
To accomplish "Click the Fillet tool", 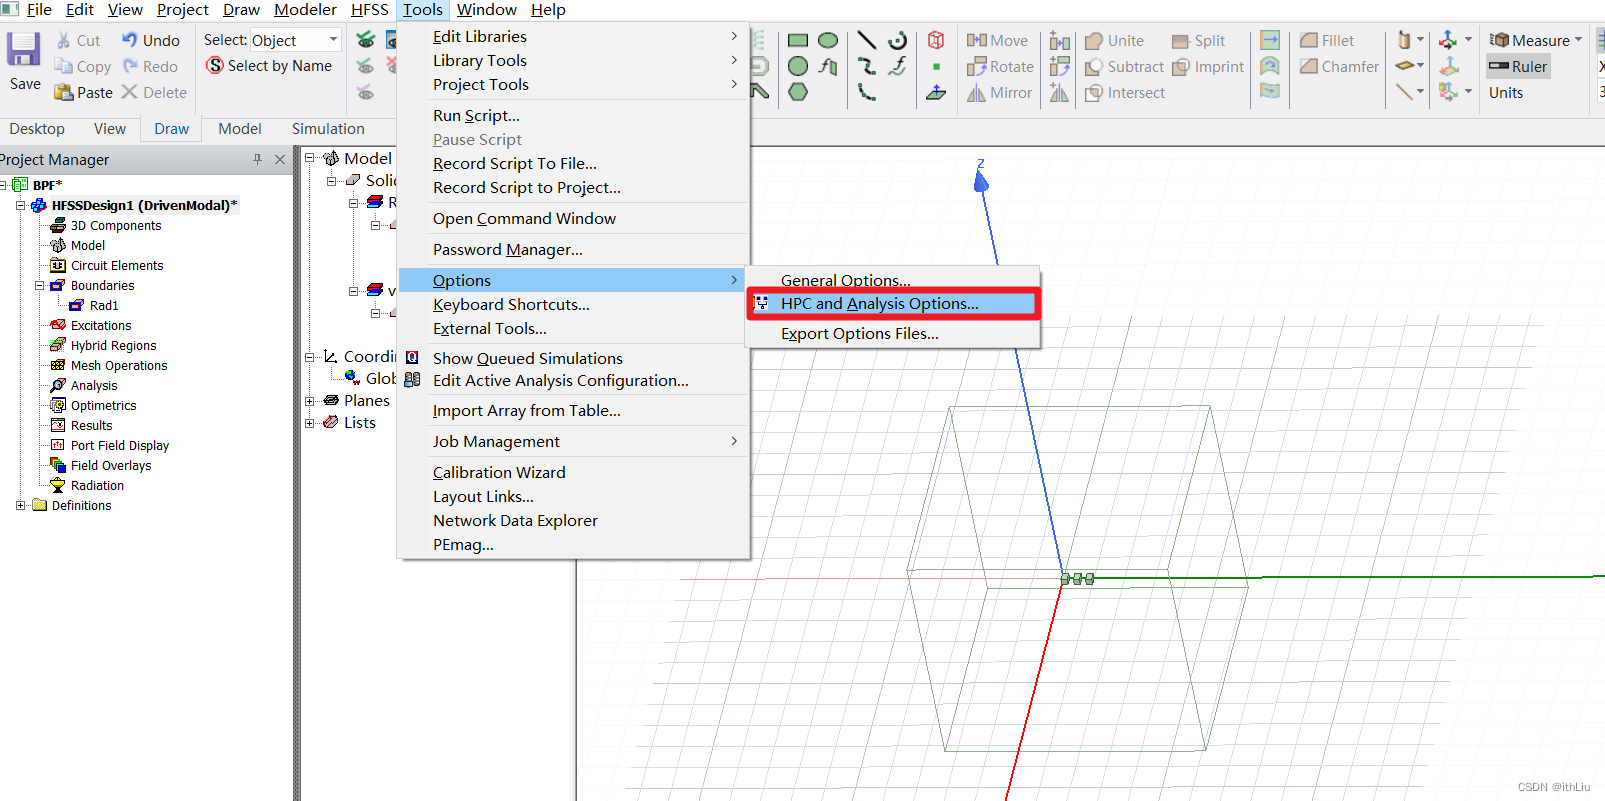I will click(x=1327, y=41).
